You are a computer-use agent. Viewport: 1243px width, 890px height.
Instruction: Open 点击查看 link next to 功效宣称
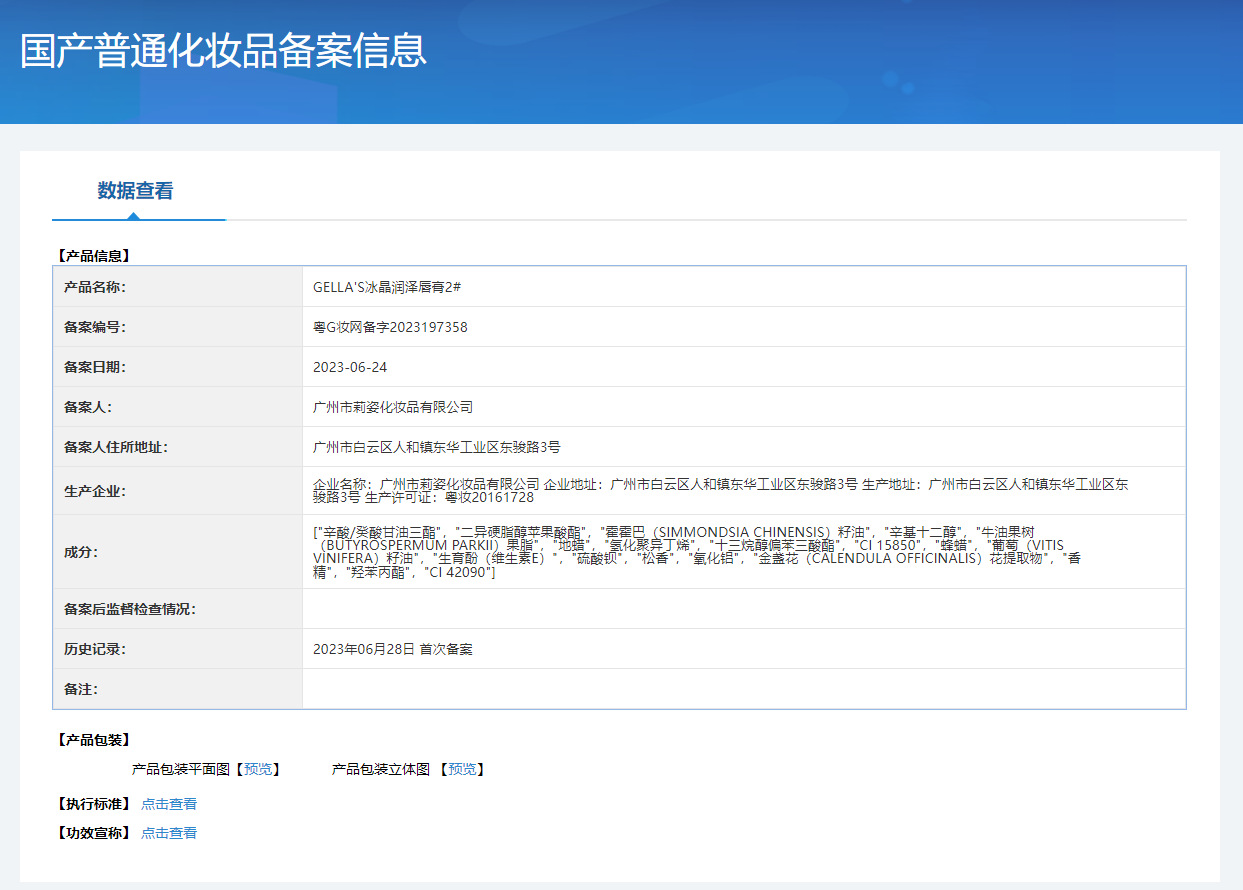click(x=169, y=833)
